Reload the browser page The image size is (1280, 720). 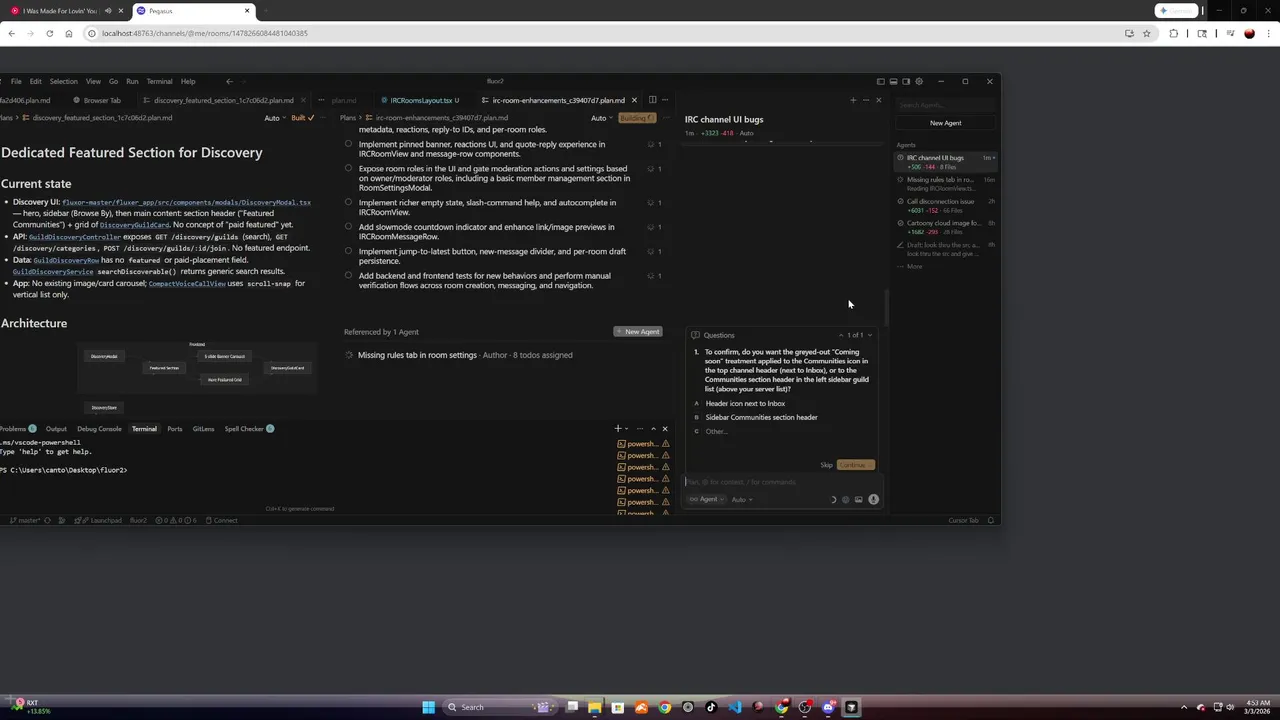click(x=49, y=33)
